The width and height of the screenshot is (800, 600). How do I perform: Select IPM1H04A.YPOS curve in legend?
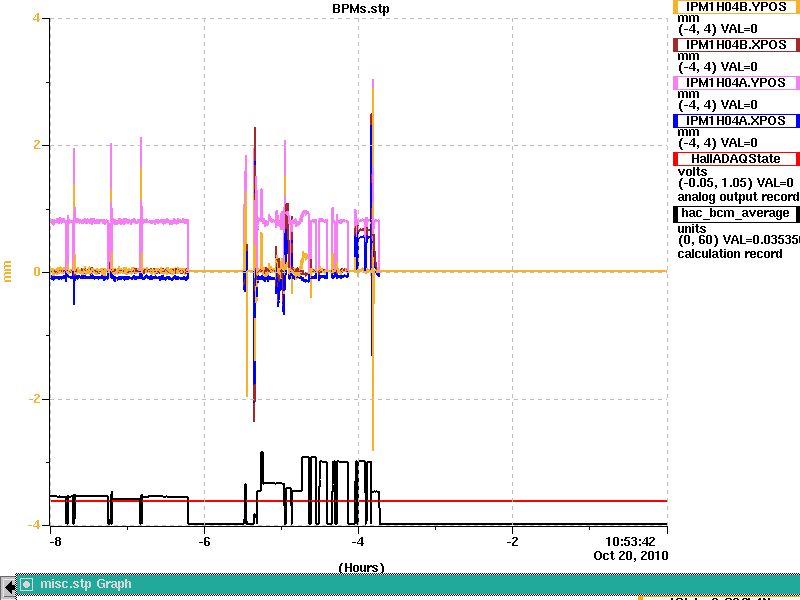point(736,83)
